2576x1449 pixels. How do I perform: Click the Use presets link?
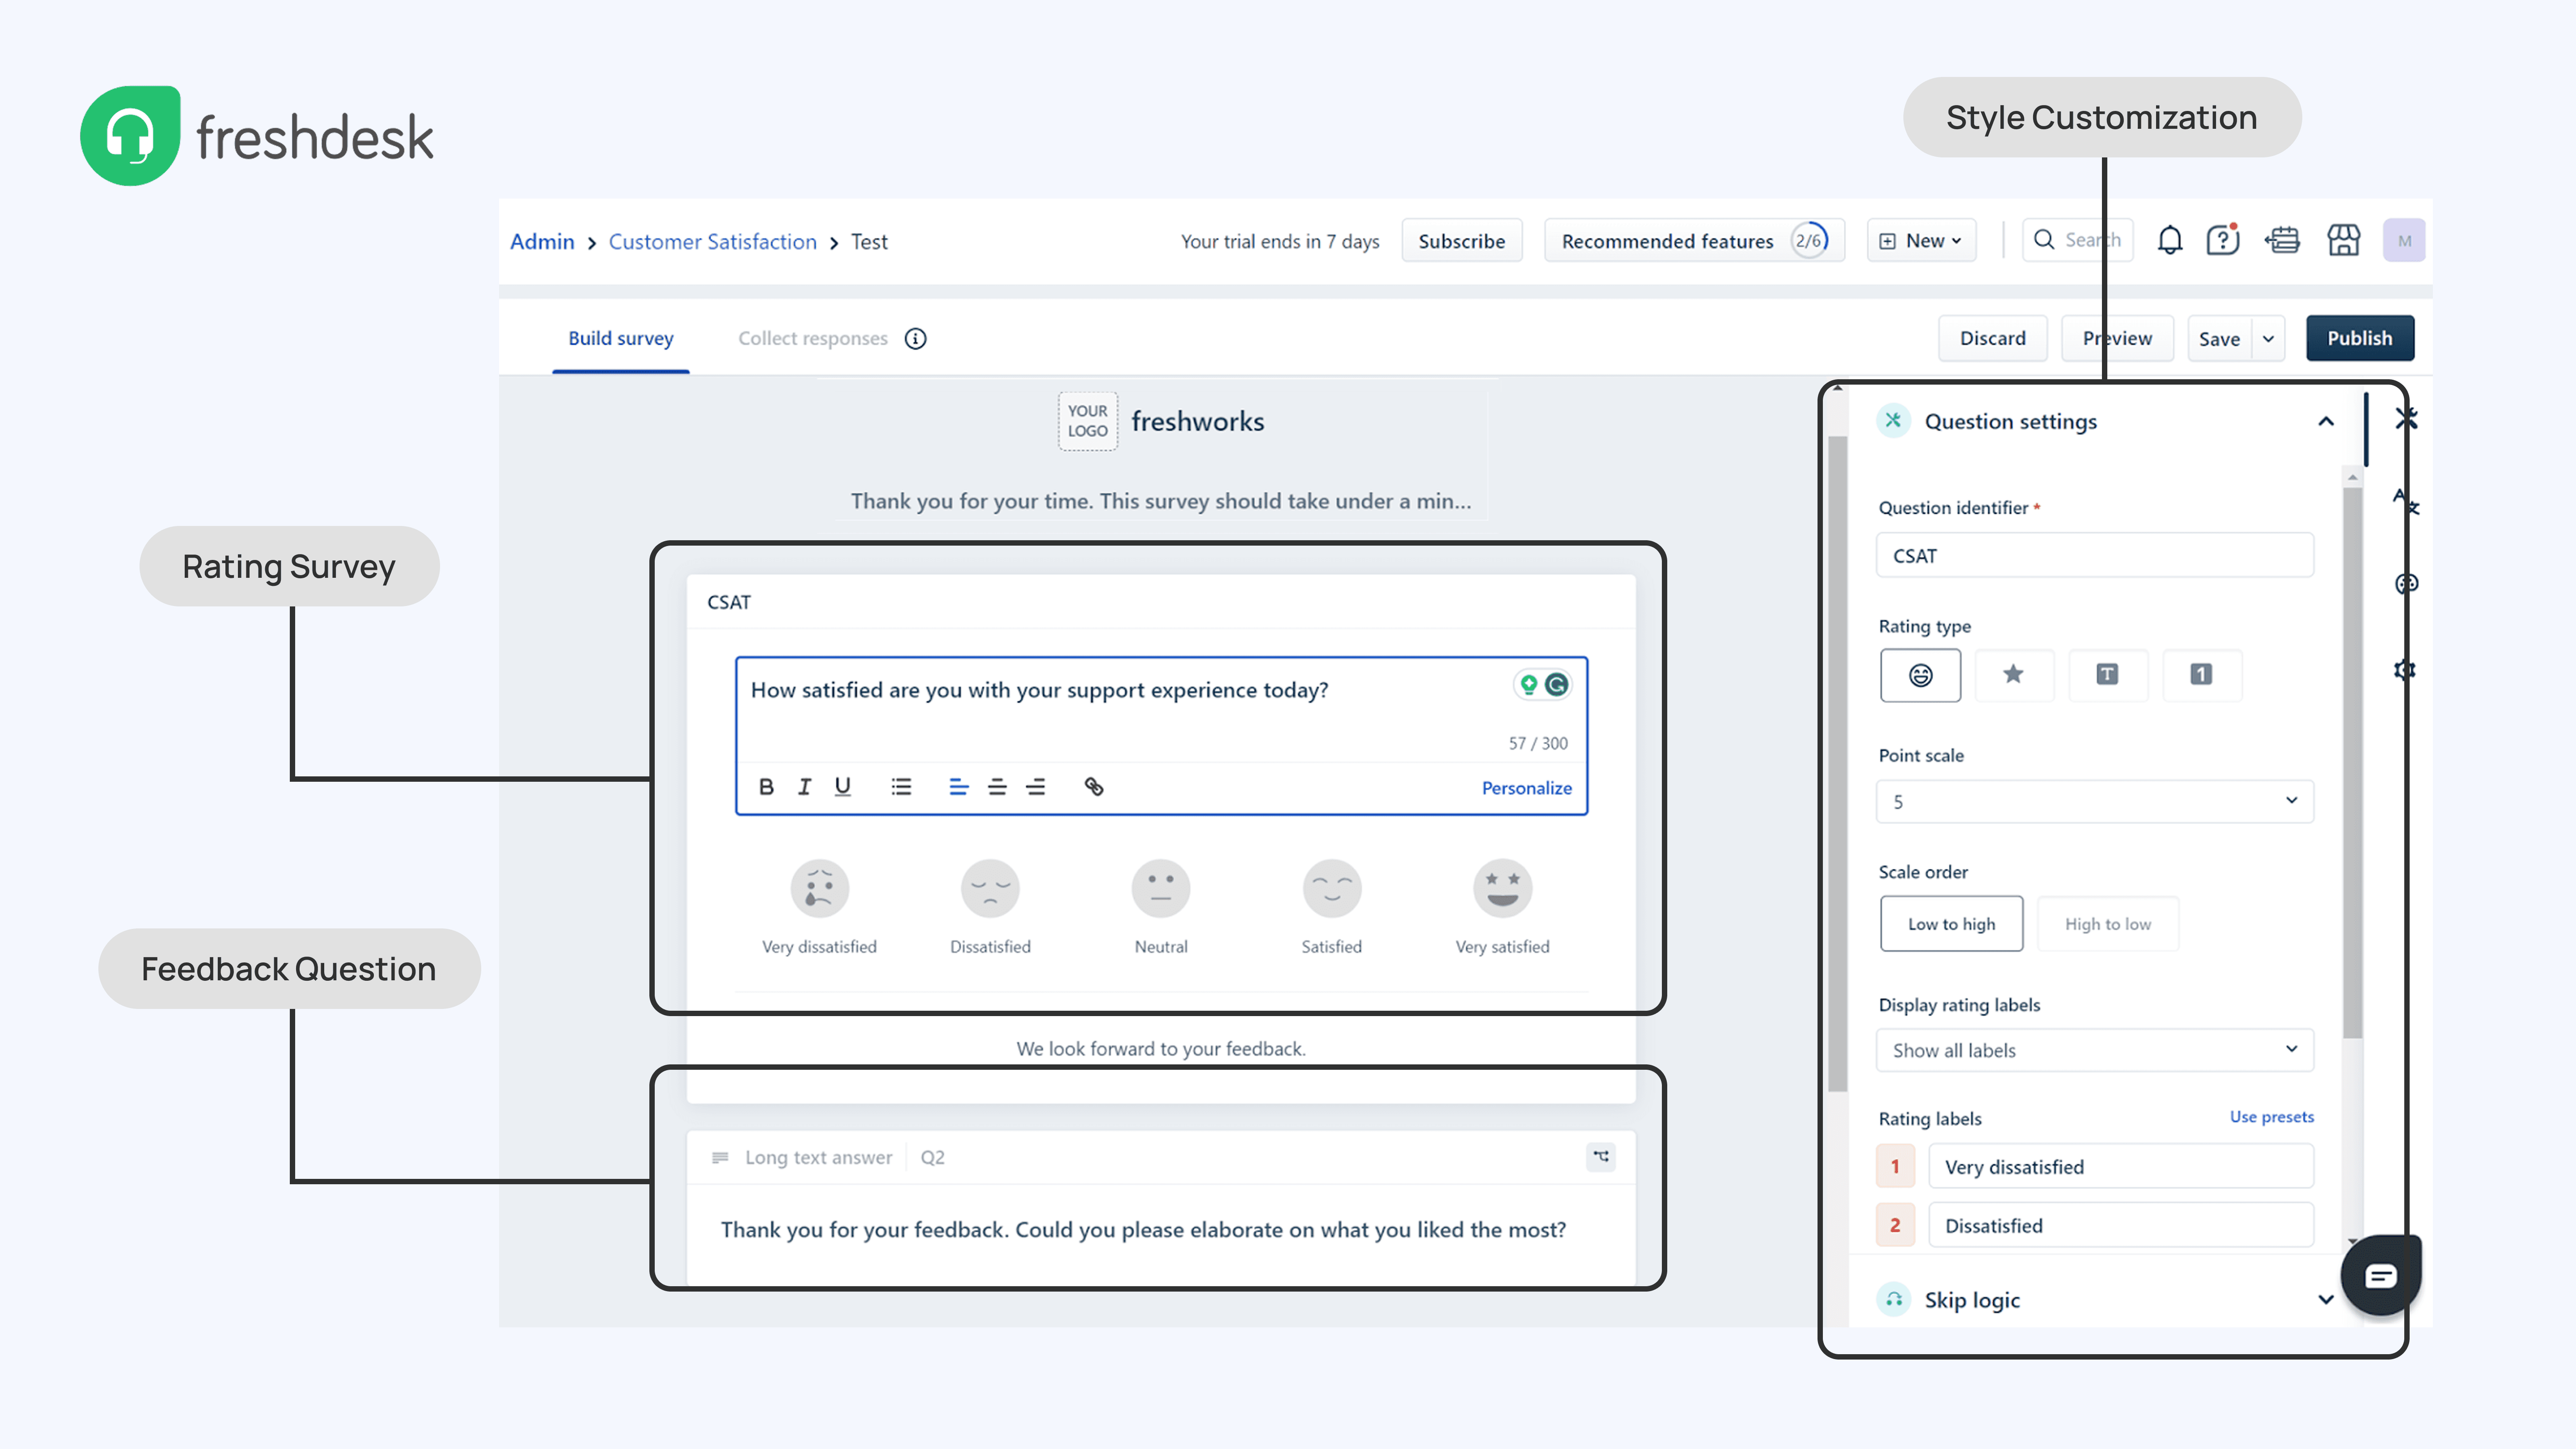point(2271,1117)
